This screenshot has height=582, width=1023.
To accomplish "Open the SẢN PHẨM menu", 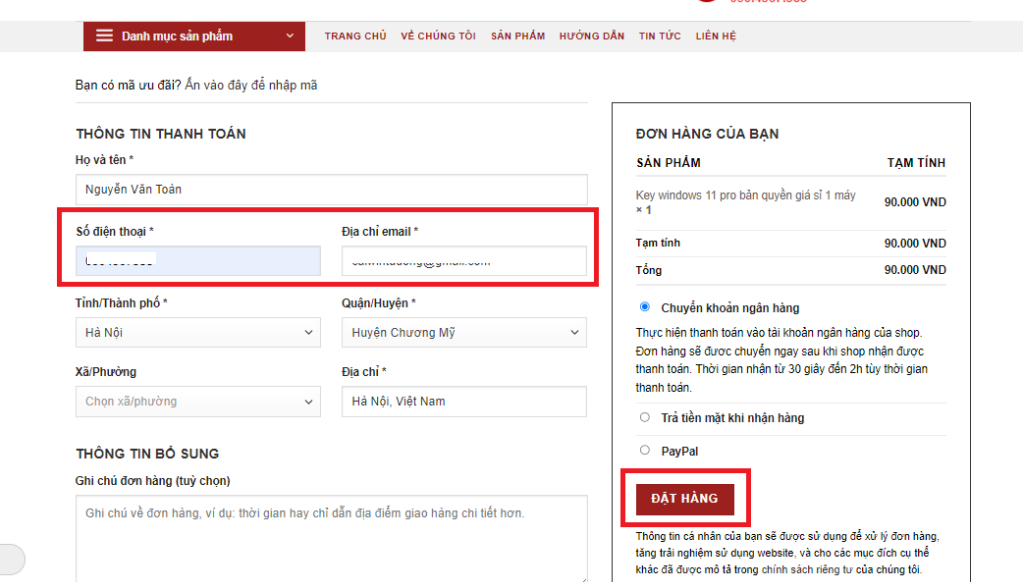I will click(x=517, y=36).
